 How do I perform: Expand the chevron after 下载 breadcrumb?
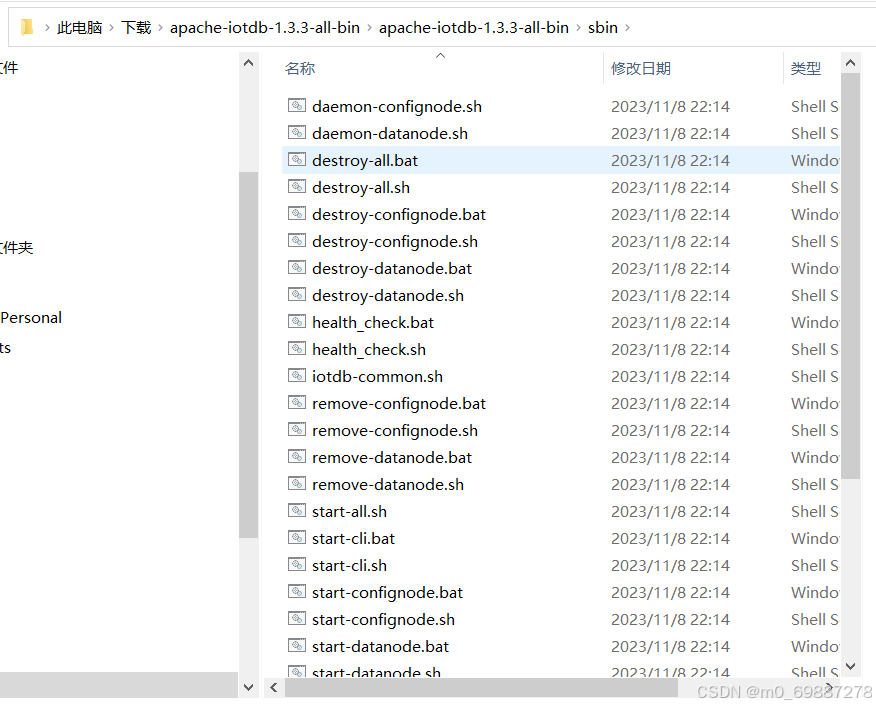click(x=158, y=27)
